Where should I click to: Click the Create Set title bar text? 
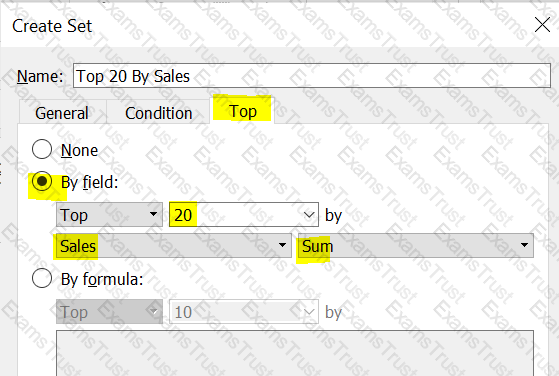point(52,26)
